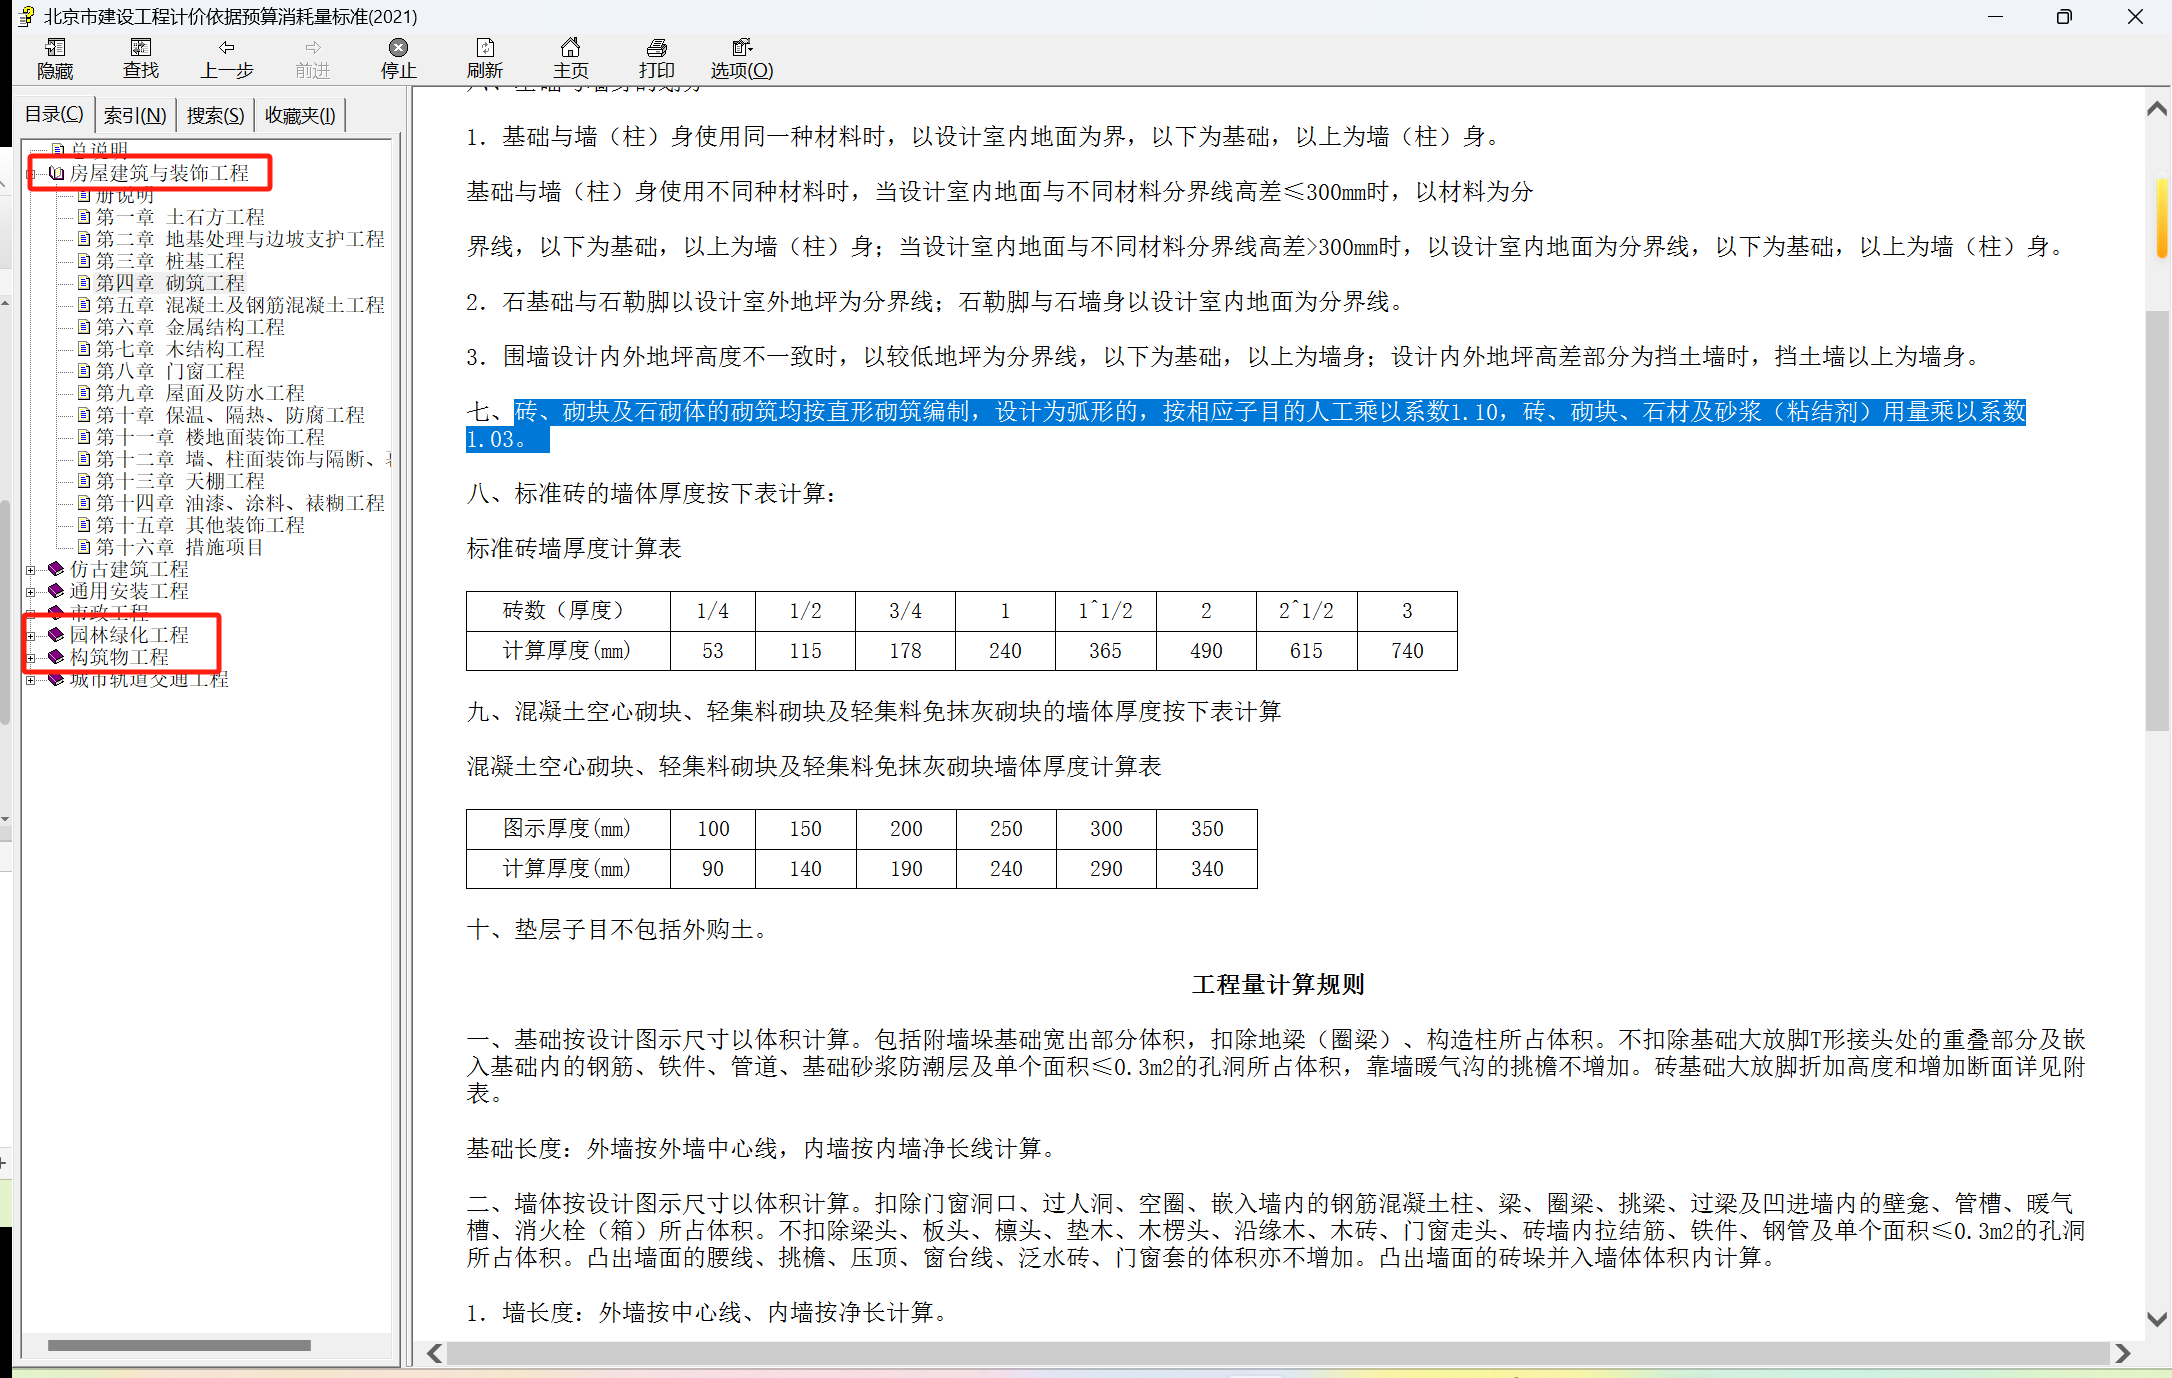This screenshot has height=1378, width=2172.
Task: Open 第十六章 措施项目 chapter
Action: click(x=180, y=547)
